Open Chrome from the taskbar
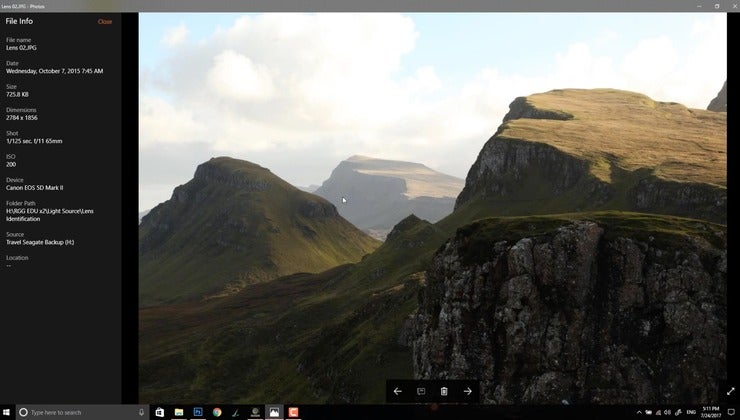The height and width of the screenshot is (420, 740). (x=217, y=412)
